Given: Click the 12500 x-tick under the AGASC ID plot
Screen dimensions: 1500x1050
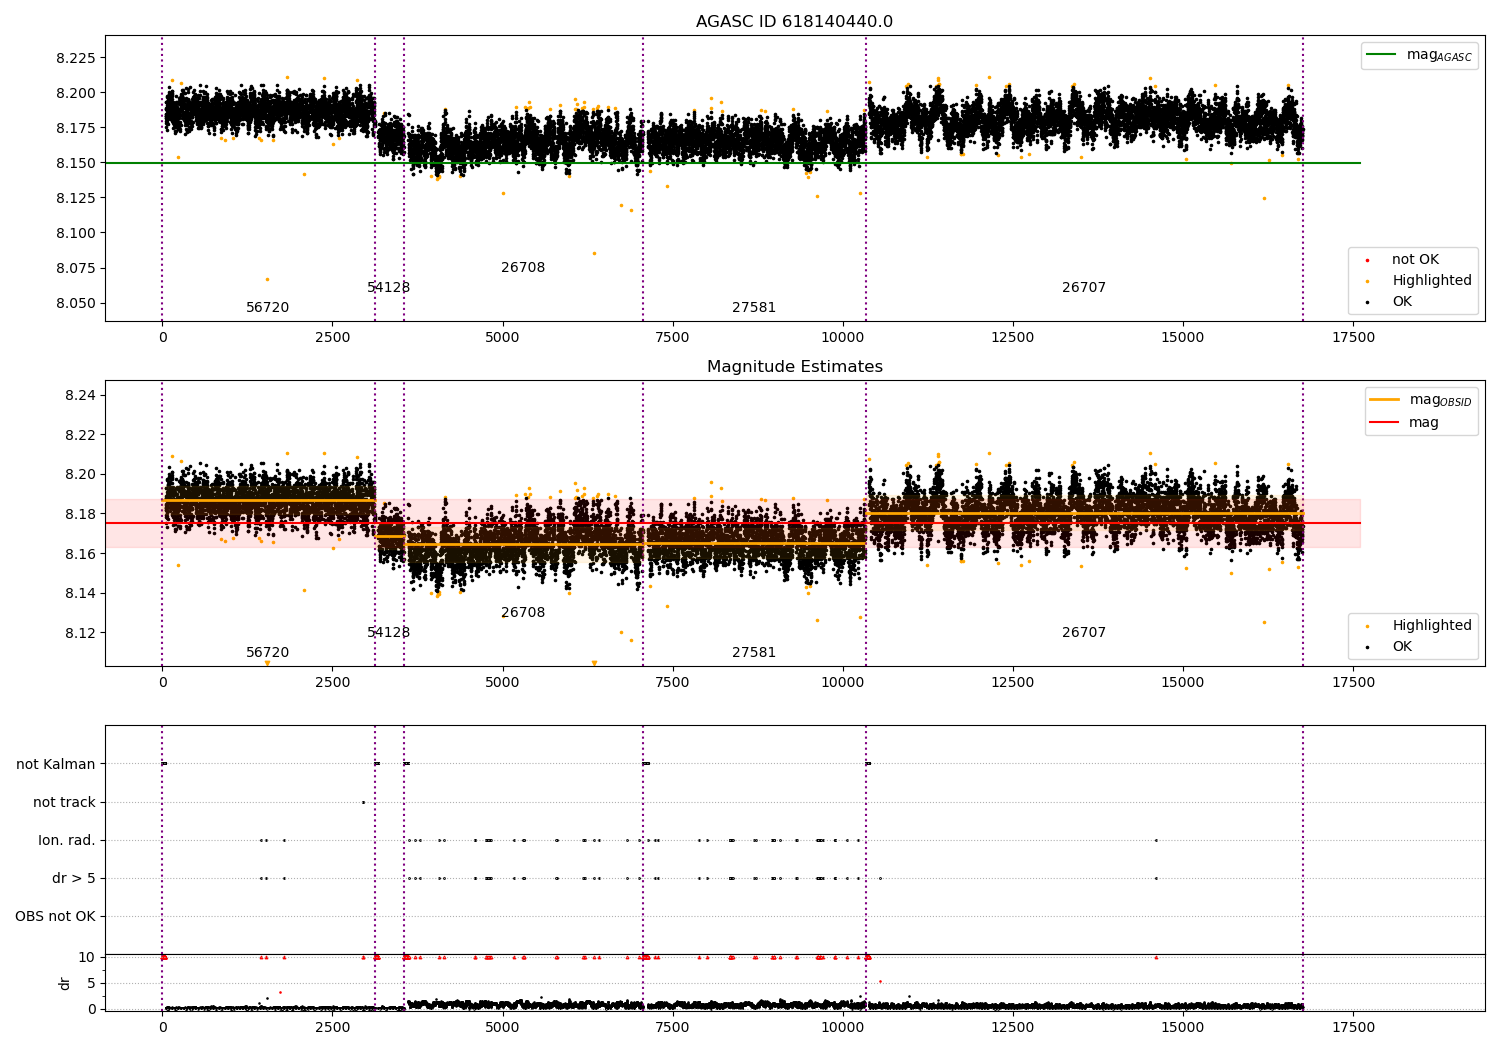Looking at the screenshot, I should tap(1013, 338).
